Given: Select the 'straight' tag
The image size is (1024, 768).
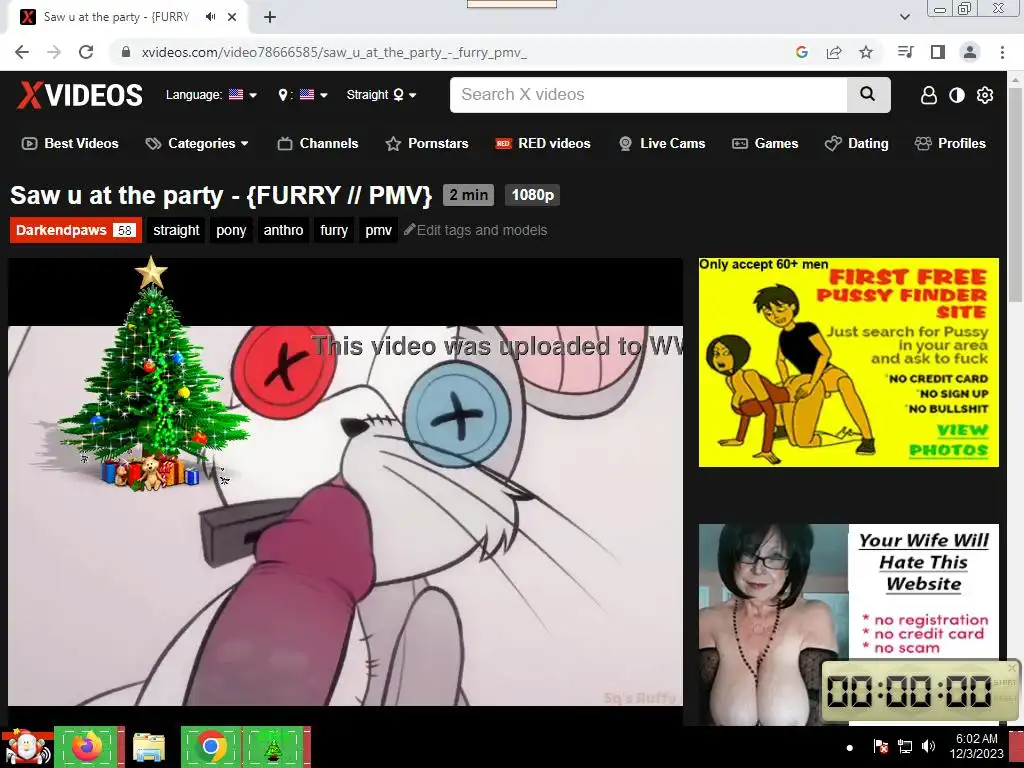Looking at the screenshot, I should click(176, 231).
